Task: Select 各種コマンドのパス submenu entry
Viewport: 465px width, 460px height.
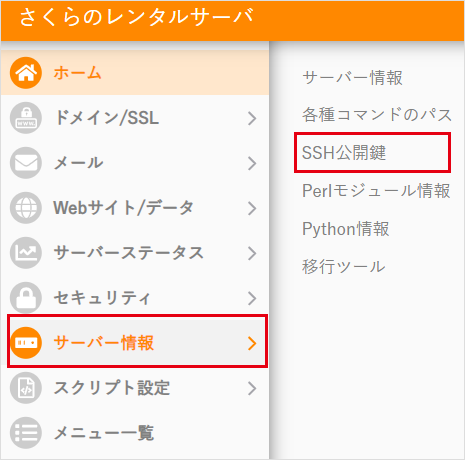Action: [x=377, y=115]
